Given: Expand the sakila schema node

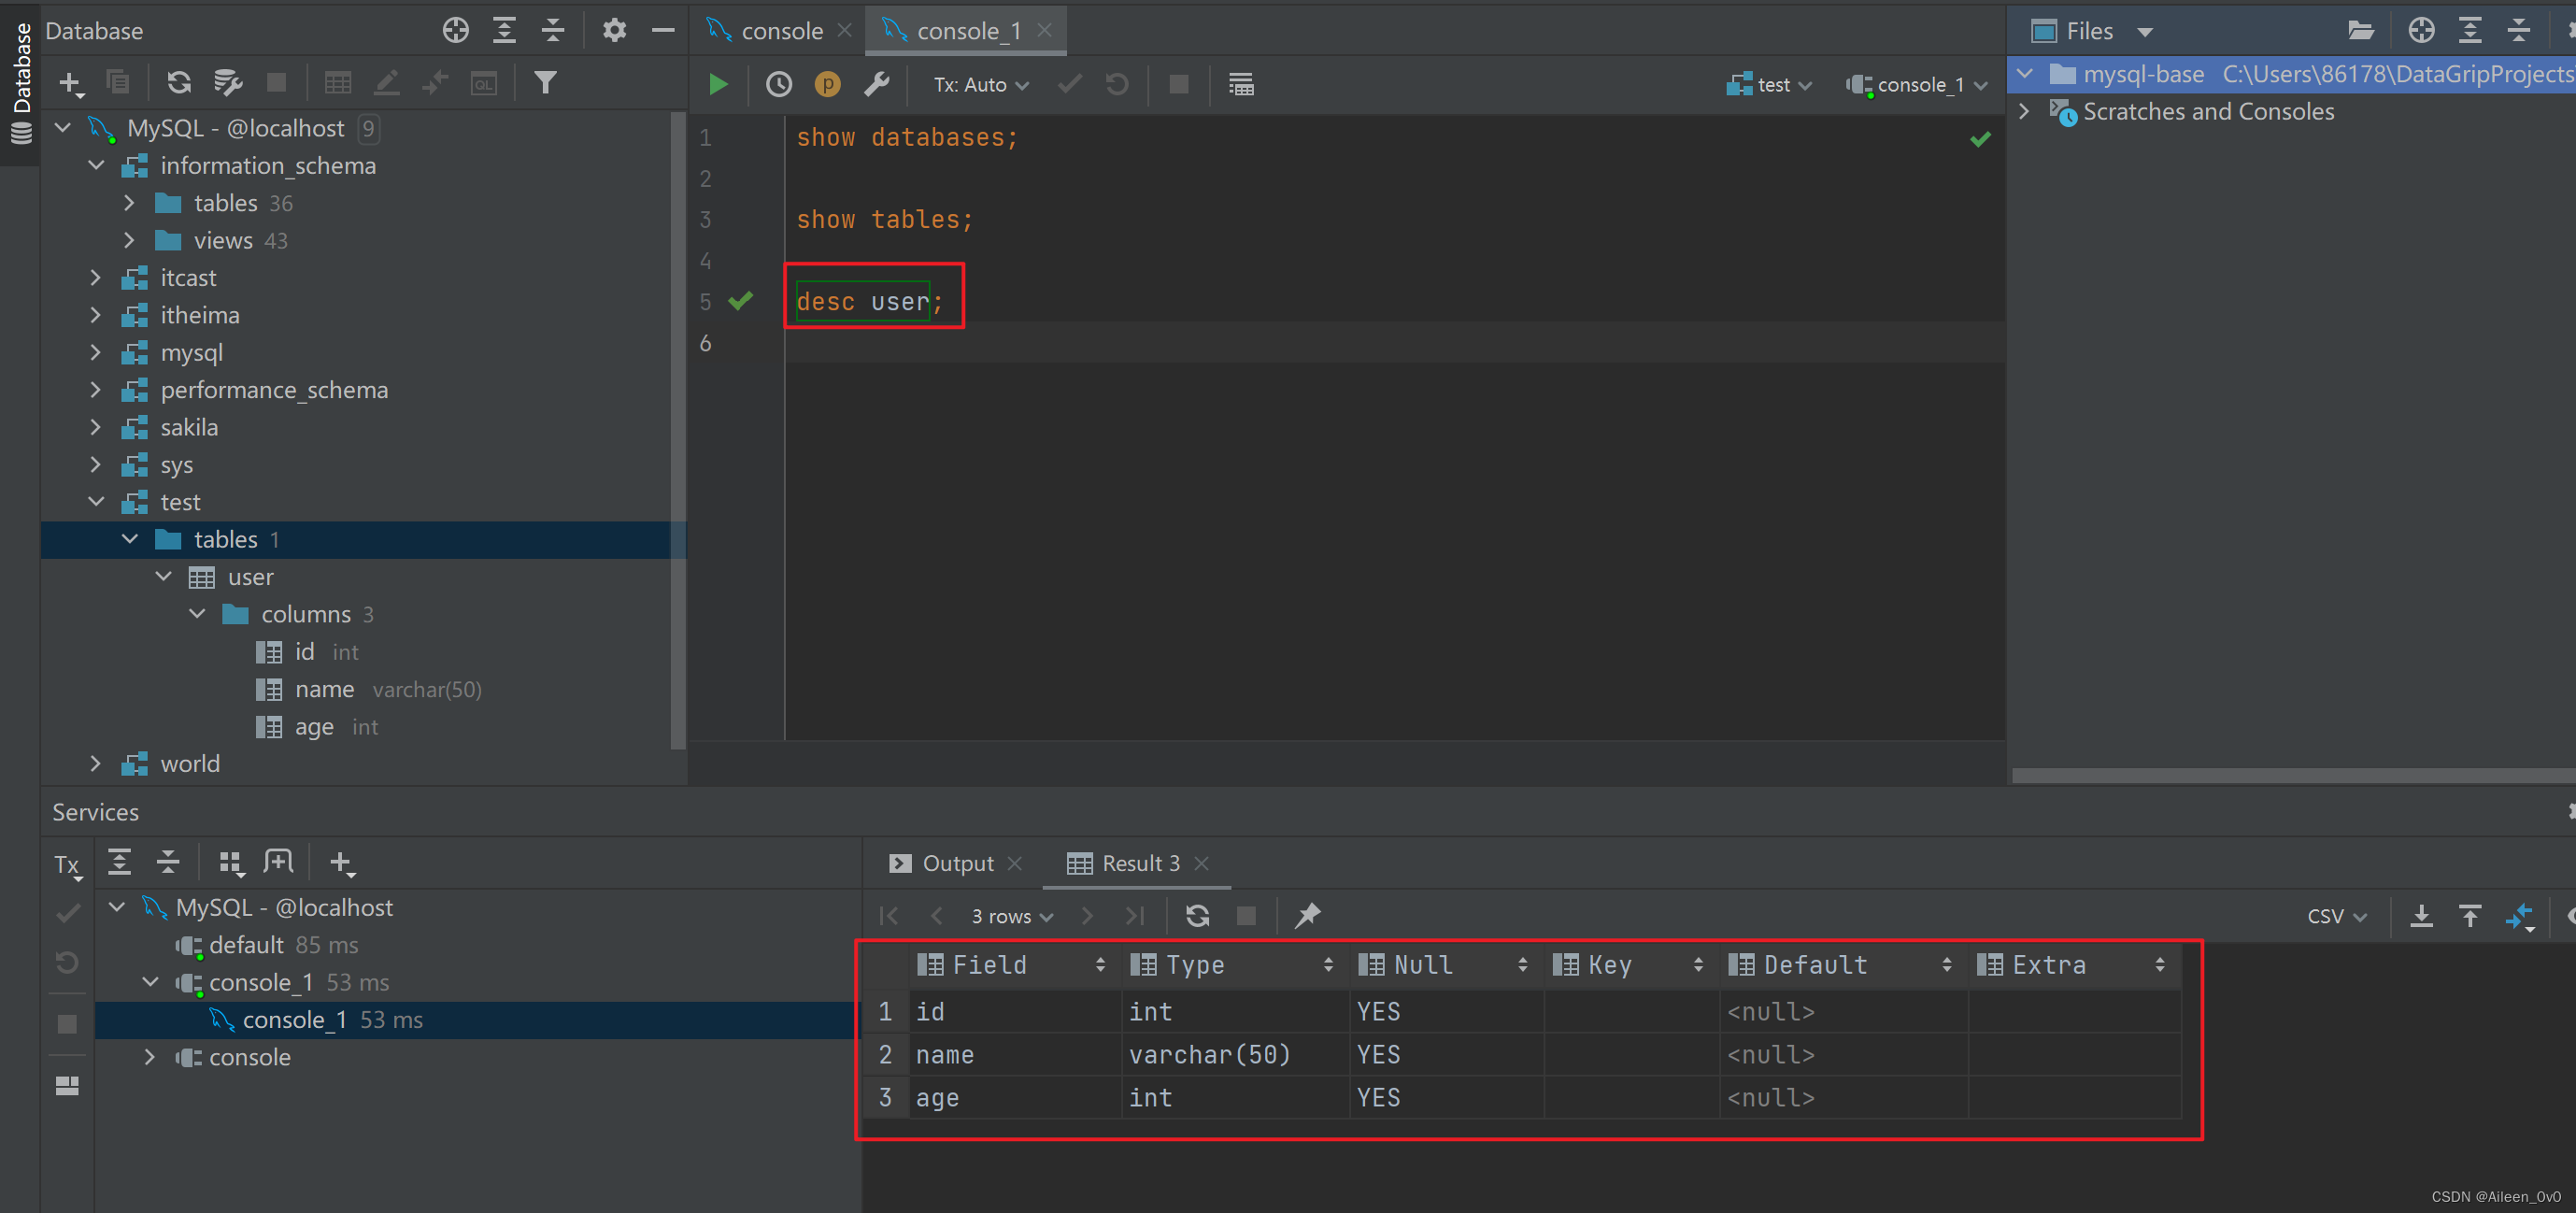Looking at the screenshot, I should [x=96, y=428].
